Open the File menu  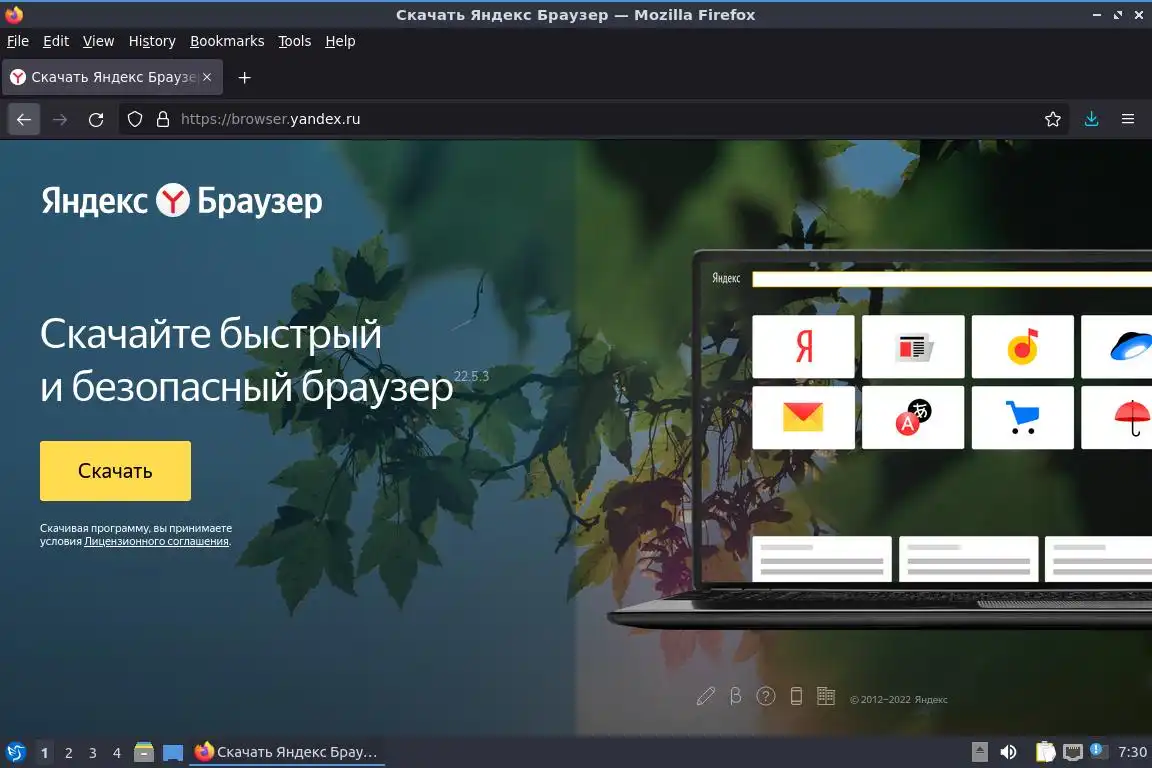click(18, 41)
